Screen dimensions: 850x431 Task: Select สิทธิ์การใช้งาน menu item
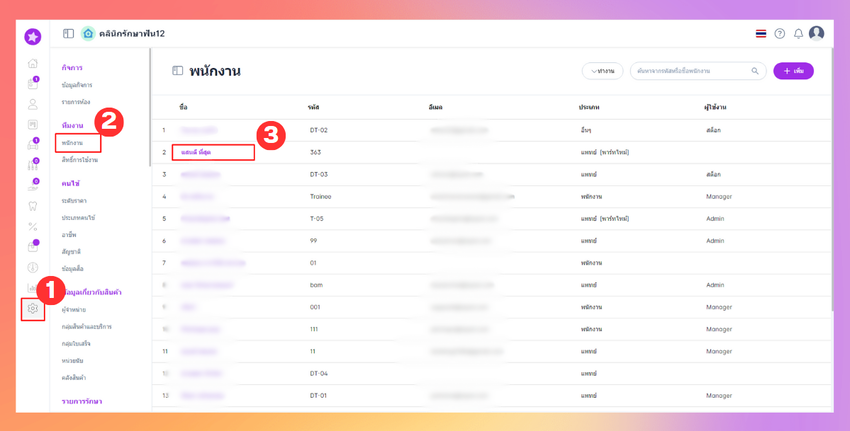click(80, 160)
